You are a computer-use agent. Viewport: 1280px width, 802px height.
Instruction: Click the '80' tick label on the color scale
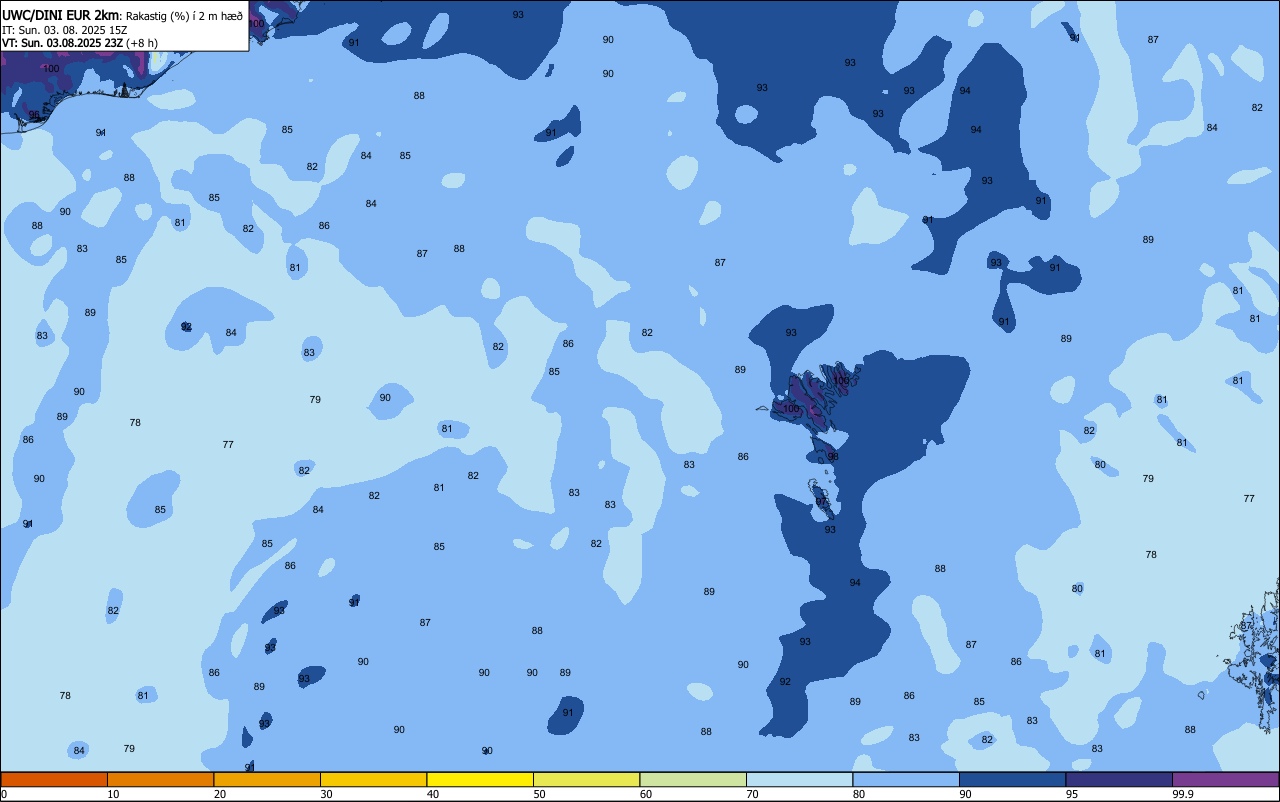(x=859, y=794)
